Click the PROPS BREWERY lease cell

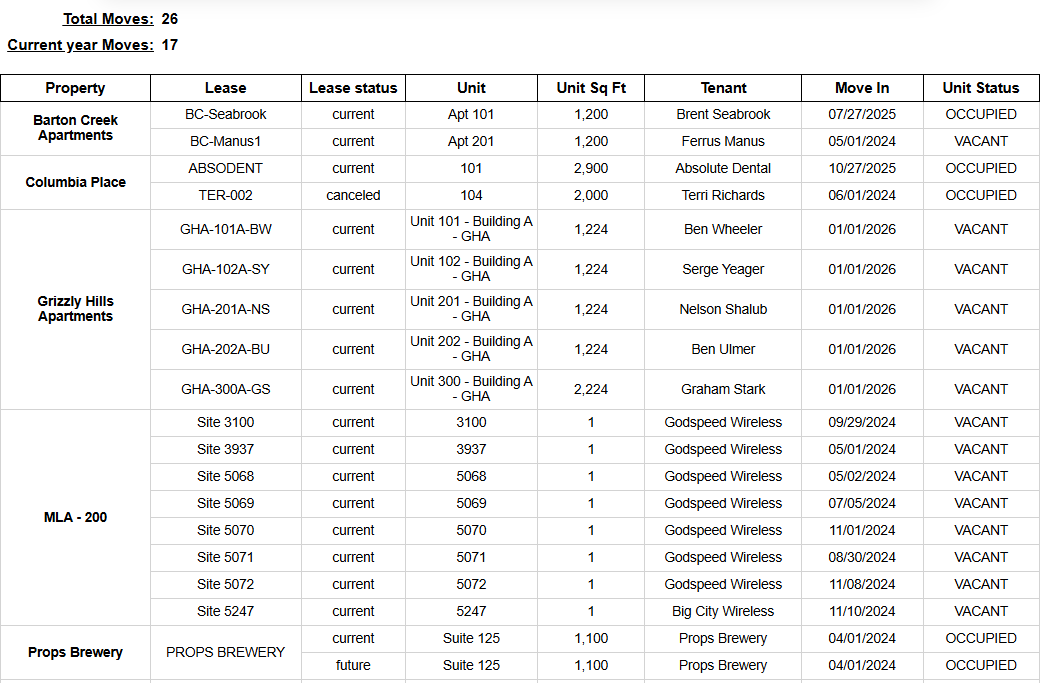(x=226, y=652)
